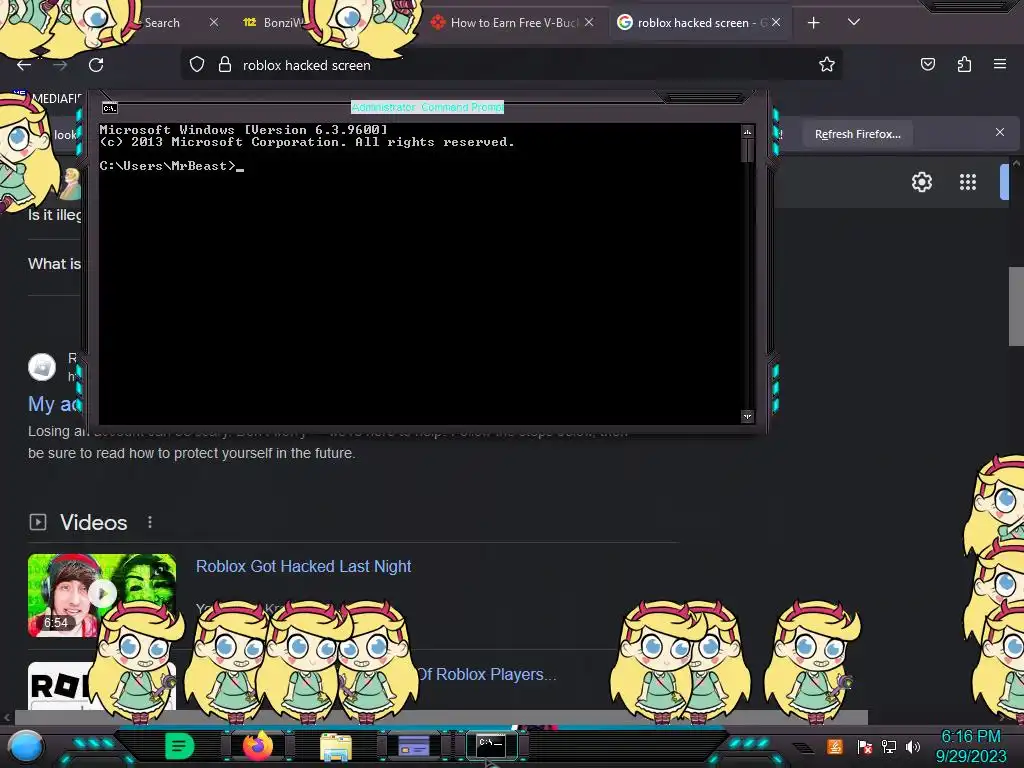Open the Of Roblox Players... video link
The image size is (1024, 768).
click(x=487, y=674)
